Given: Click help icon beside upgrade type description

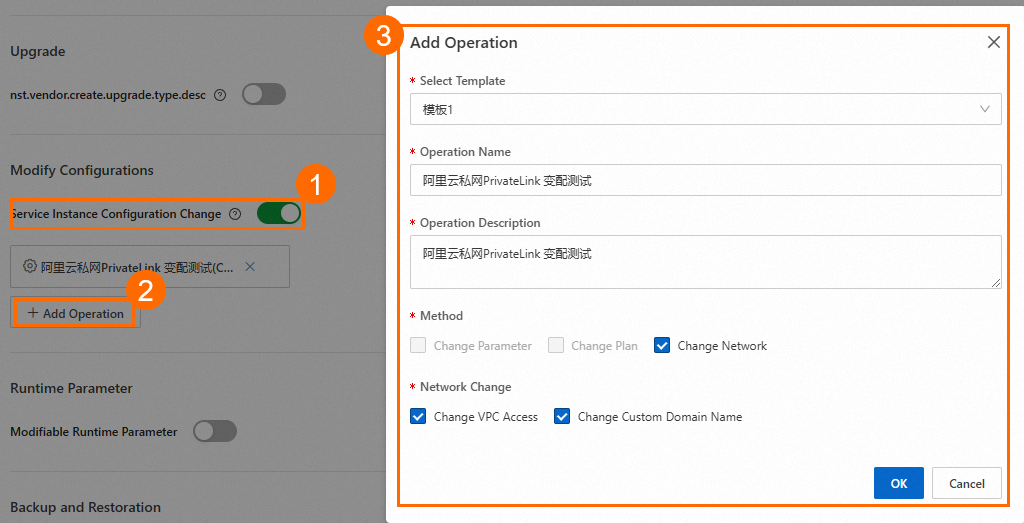Looking at the screenshot, I should [220, 95].
